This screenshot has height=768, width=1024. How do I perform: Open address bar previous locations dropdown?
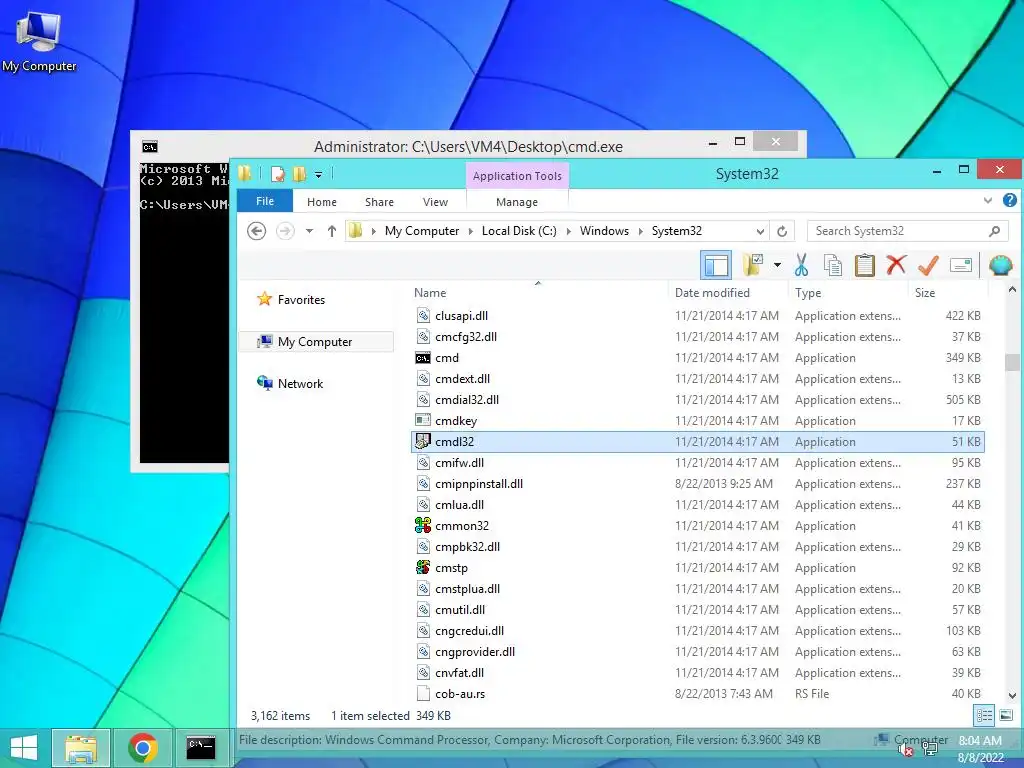point(760,231)
